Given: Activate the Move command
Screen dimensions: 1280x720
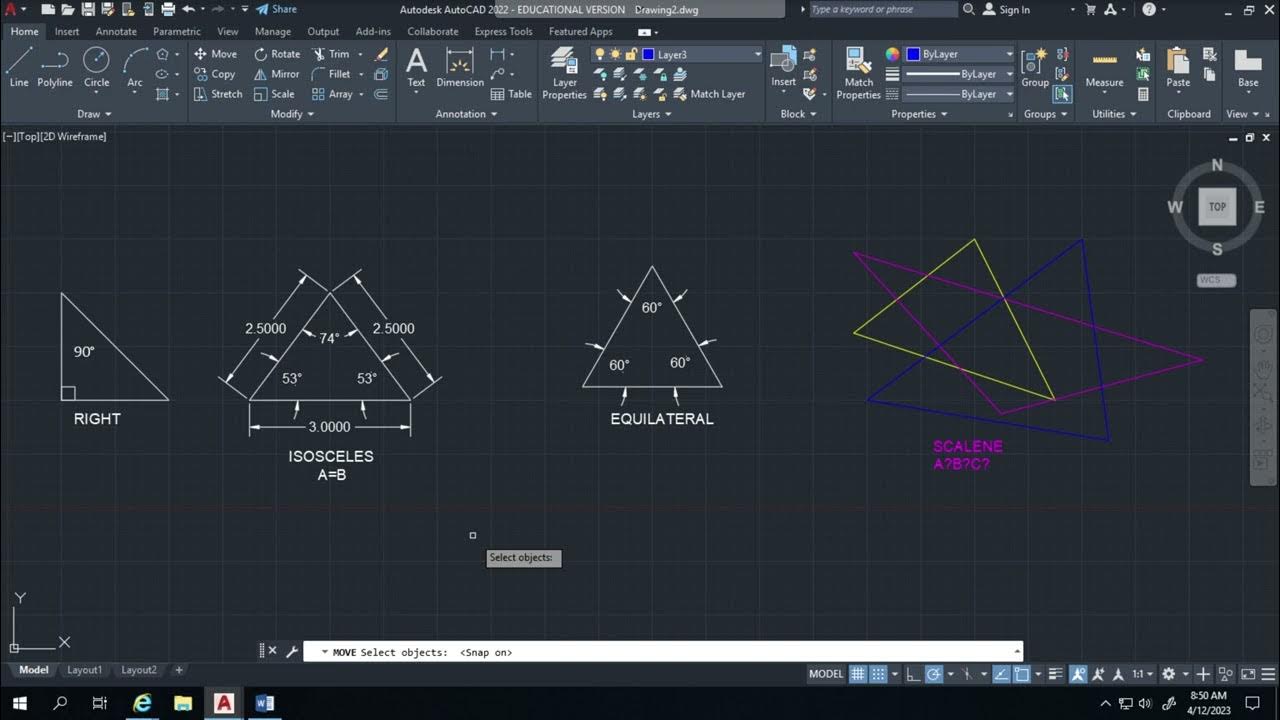Looking at the screenshot, I should (215, 54).
